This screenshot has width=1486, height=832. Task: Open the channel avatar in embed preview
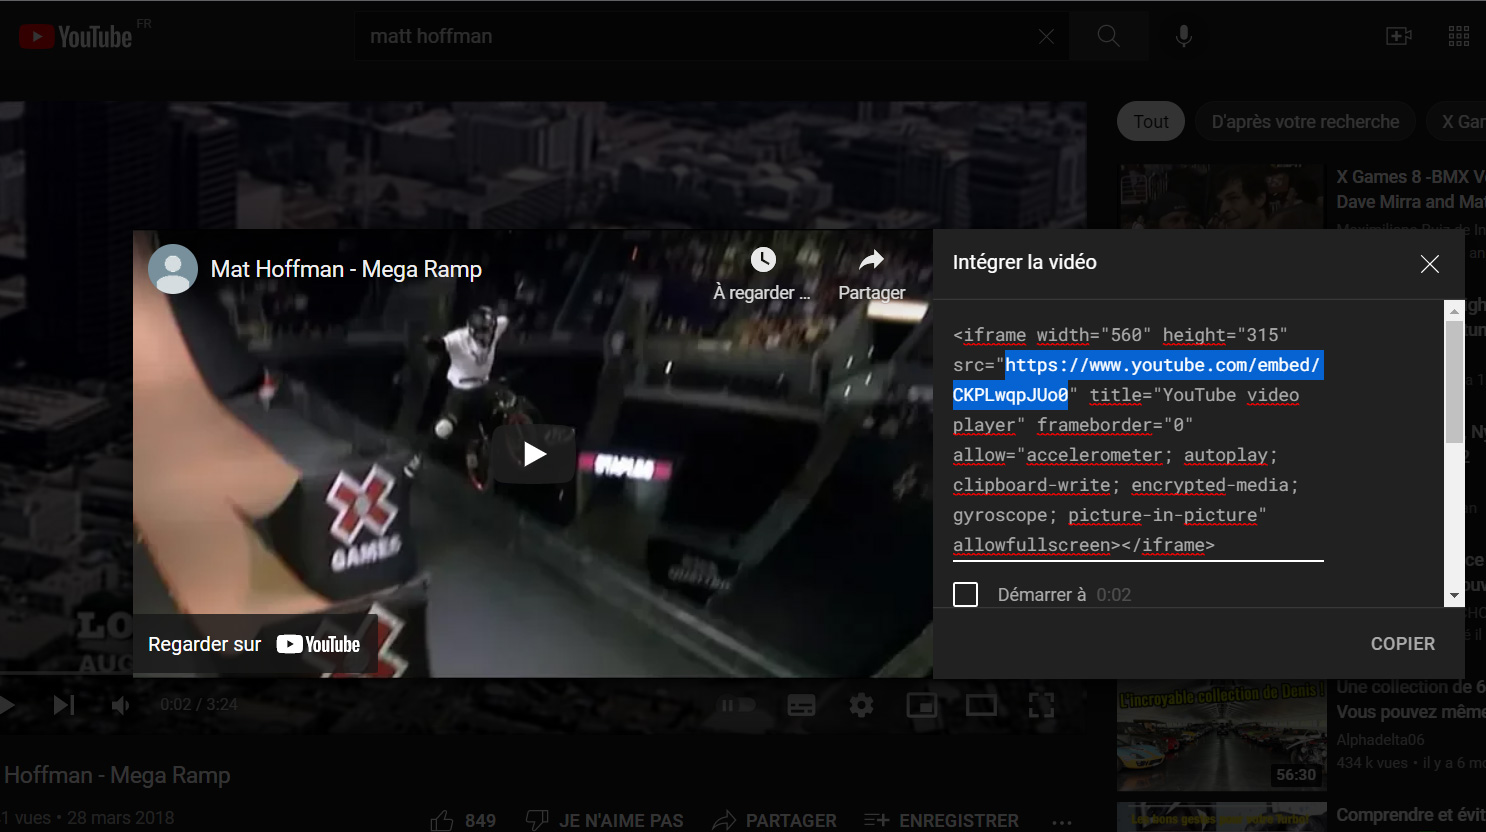pyautogui.click(x=173, y=269)
